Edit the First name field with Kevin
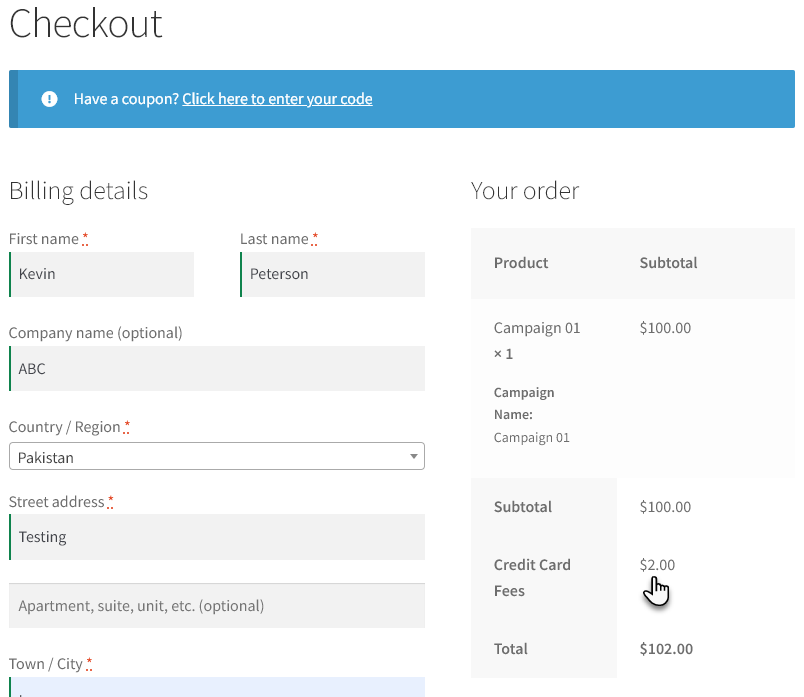Screen dimensions: 804x697 pyautogui.click(x=102, y=274)
